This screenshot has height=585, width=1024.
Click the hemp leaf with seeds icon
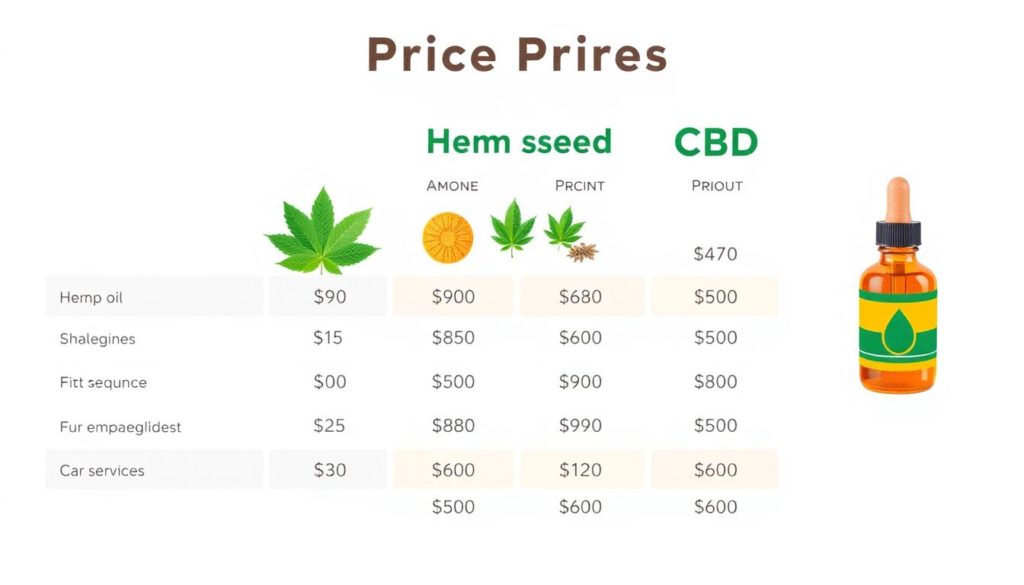[571, 233]
